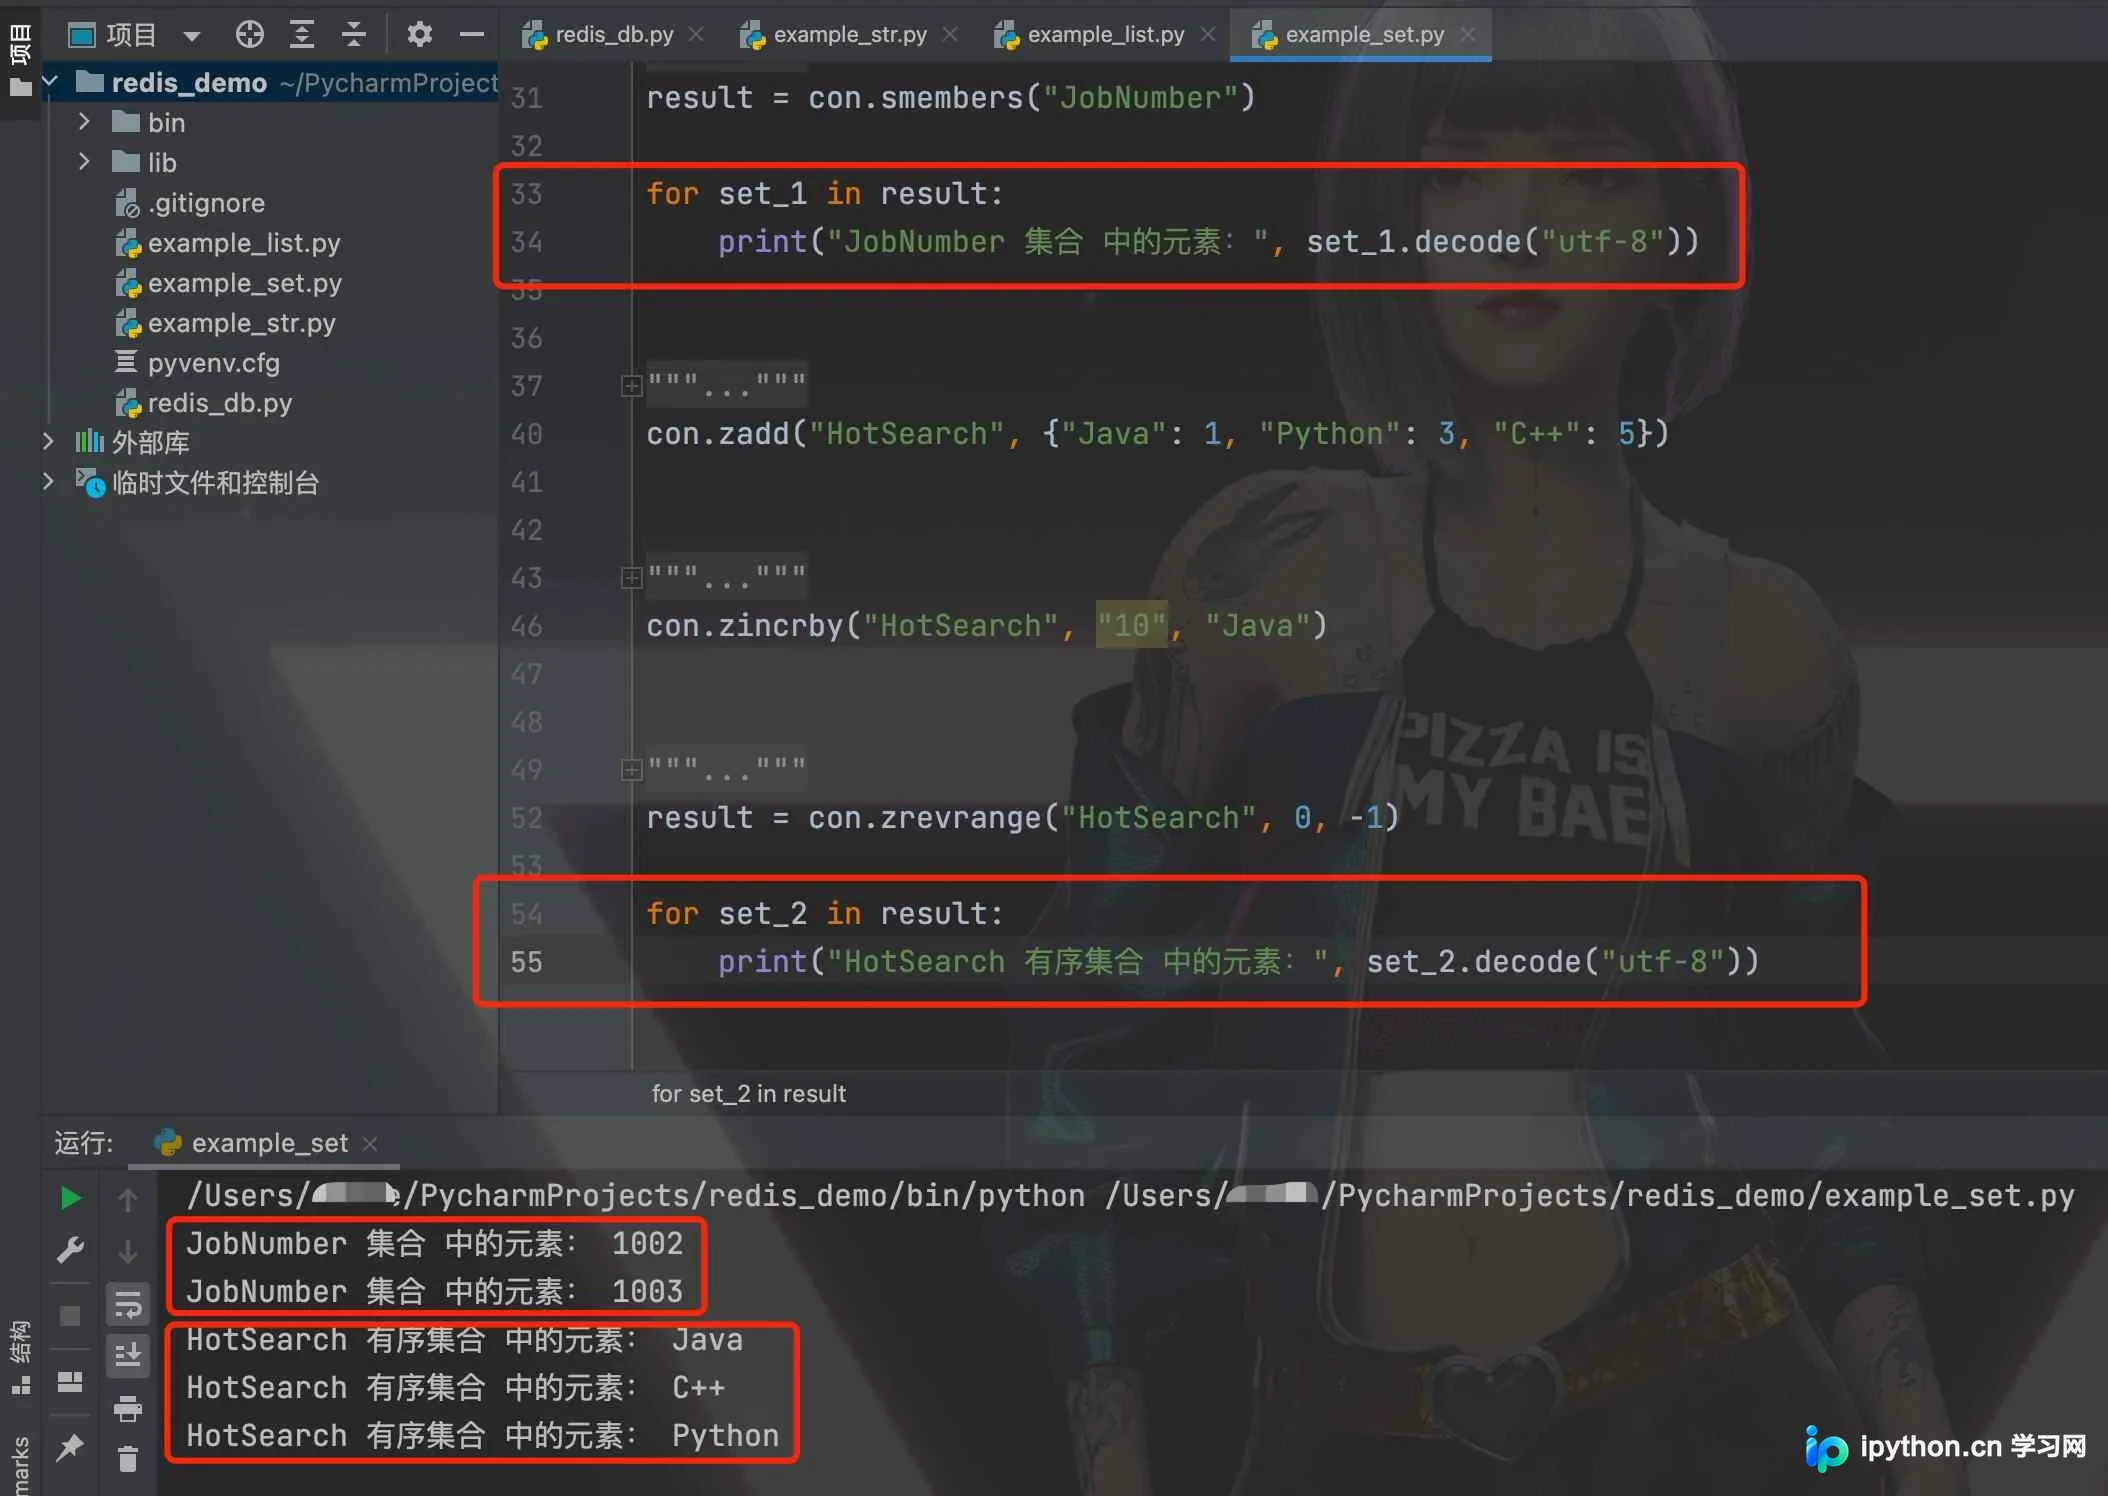Close the example_set run tab
The image size is (2108, 1496).
[370, 1143]
